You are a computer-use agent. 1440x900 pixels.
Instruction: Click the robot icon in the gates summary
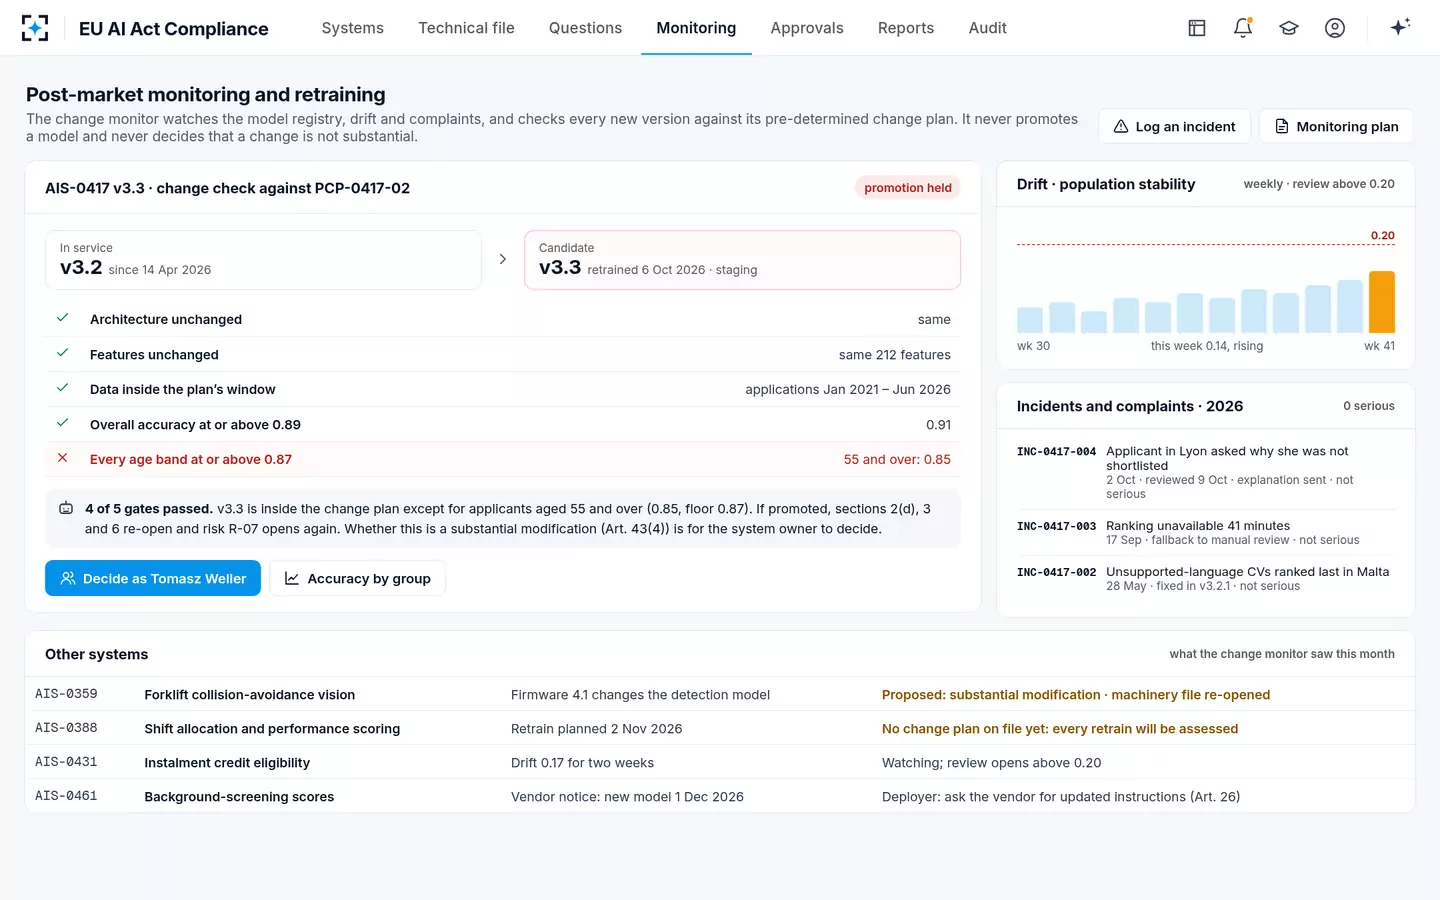tap(66, 508)
